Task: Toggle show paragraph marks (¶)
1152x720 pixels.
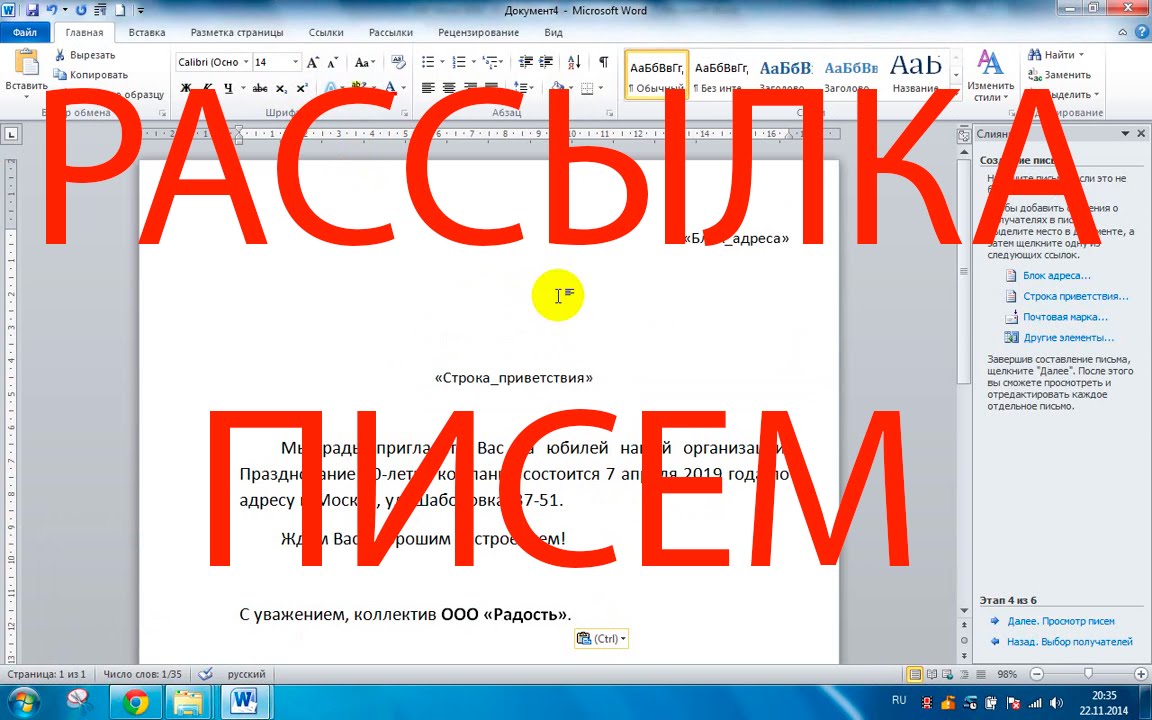Action: pos(603,62)
